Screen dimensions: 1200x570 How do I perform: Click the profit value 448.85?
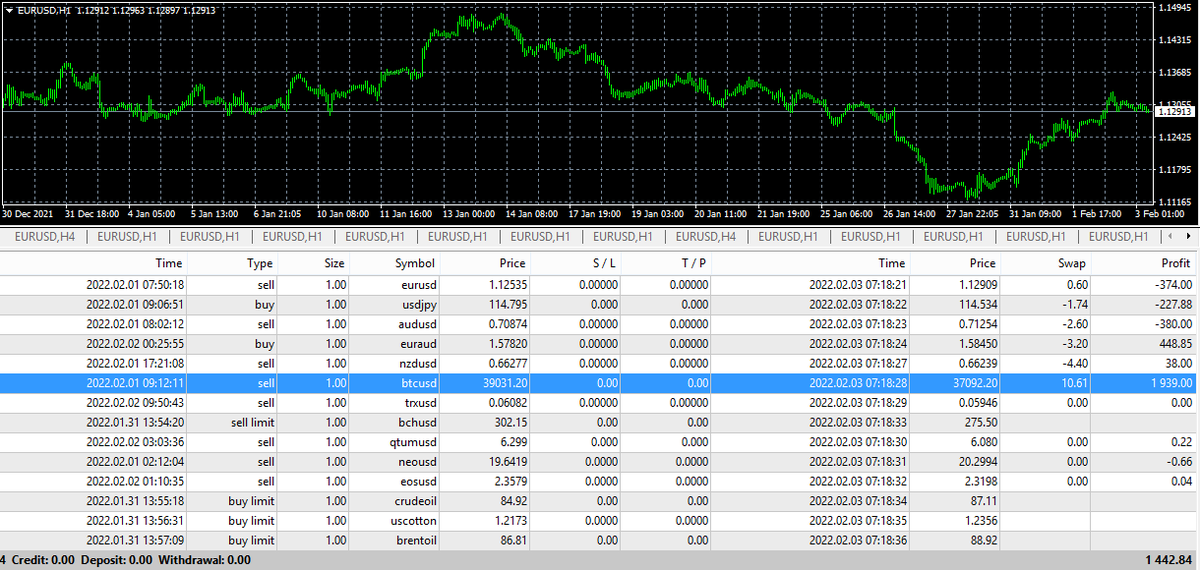tap(1174, 343)
